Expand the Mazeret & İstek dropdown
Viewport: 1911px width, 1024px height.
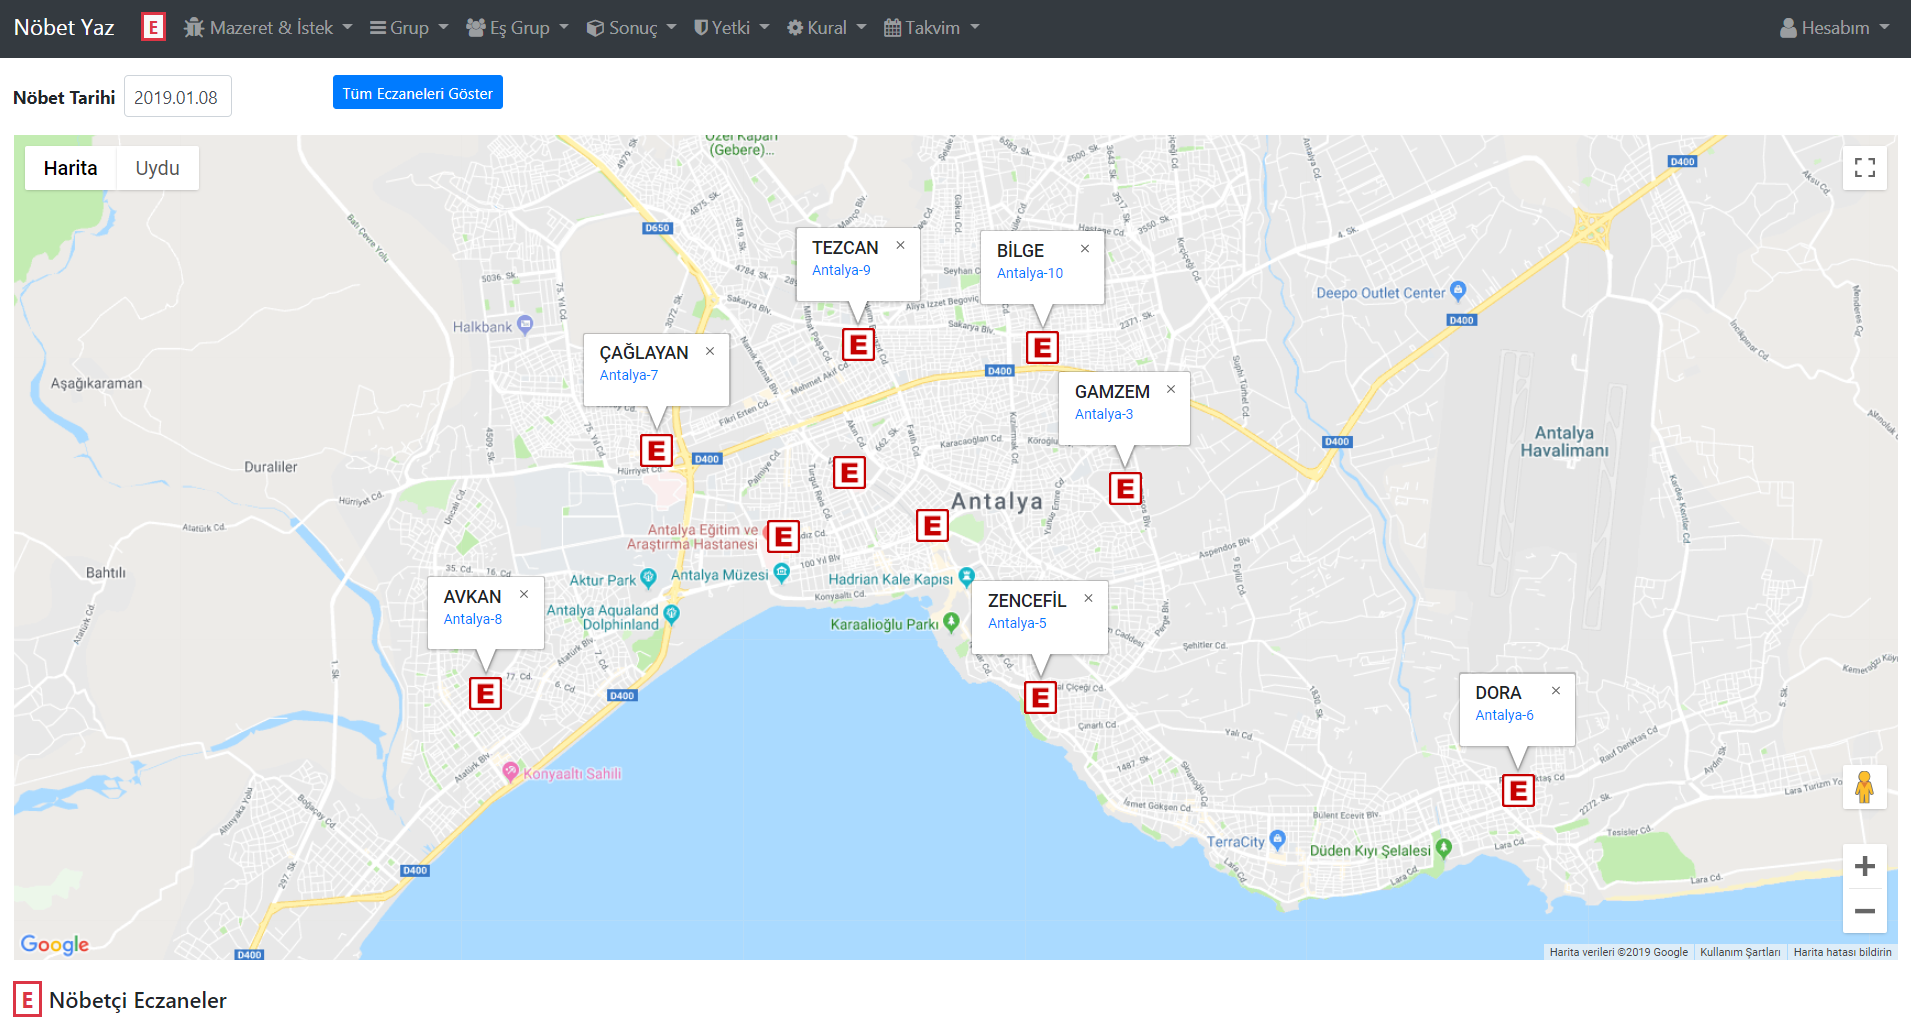pos(268,28)
